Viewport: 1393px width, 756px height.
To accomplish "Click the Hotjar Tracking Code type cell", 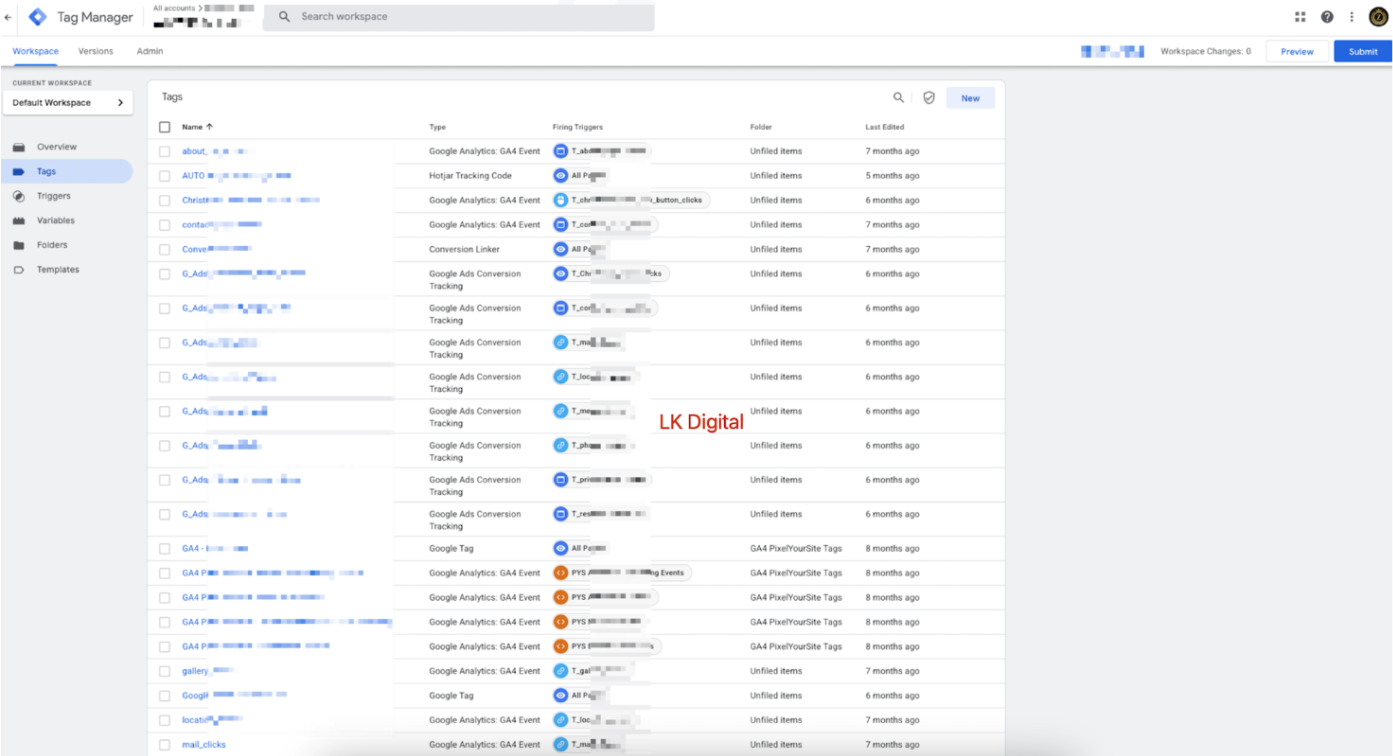I will click(x=470, y=176).
